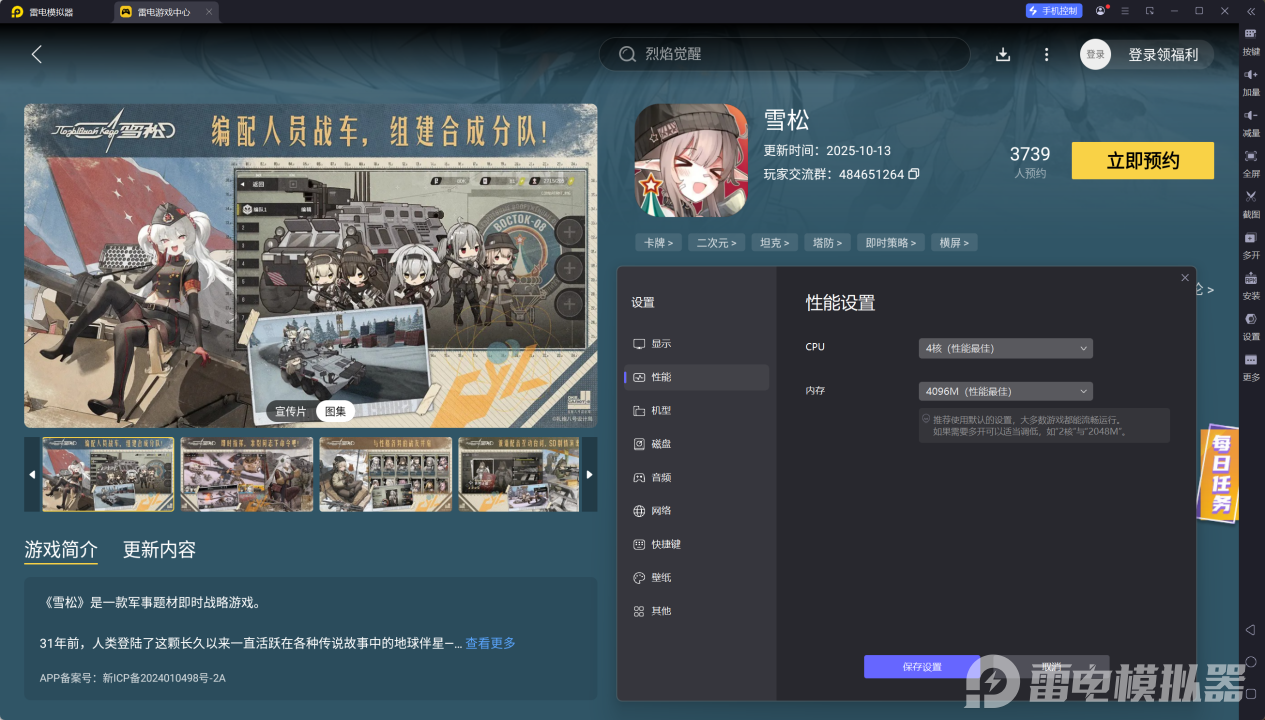Increase volume with the 加量 icon

(1251, 75)
